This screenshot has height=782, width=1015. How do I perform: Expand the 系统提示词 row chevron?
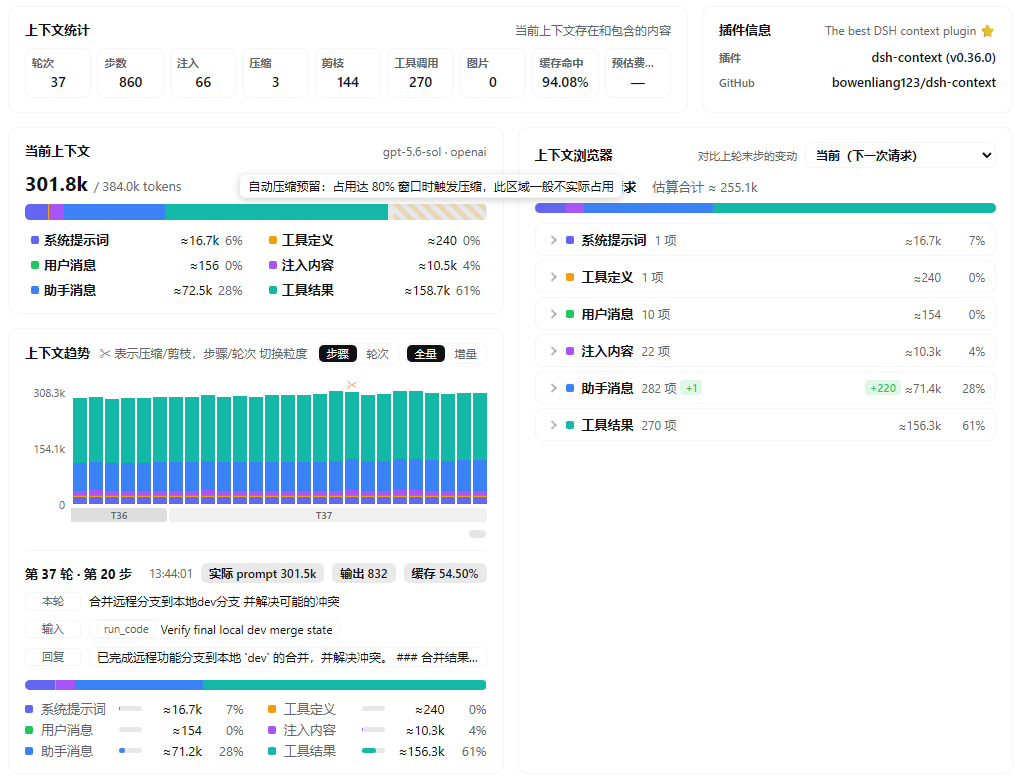click(x=553, y=240)
